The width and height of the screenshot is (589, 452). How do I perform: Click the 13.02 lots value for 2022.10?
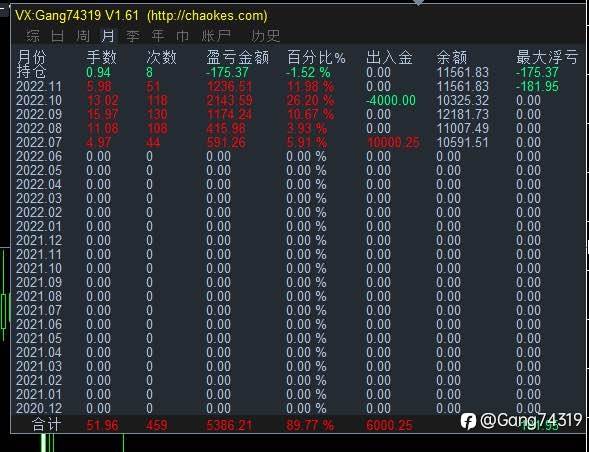click(103, 100)
